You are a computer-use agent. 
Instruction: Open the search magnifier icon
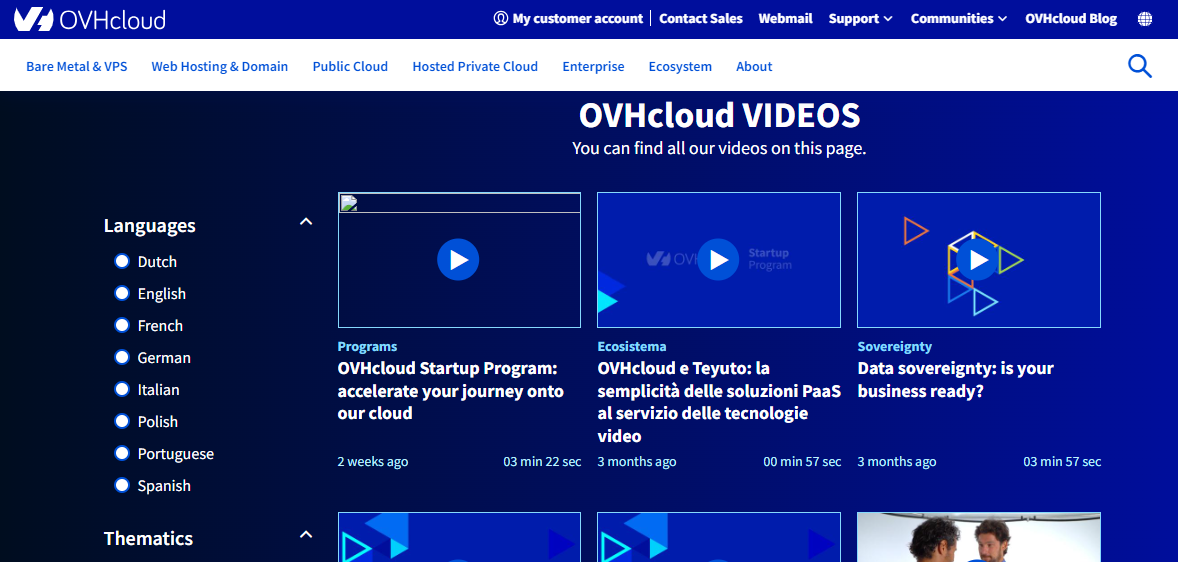point(1139,66)
